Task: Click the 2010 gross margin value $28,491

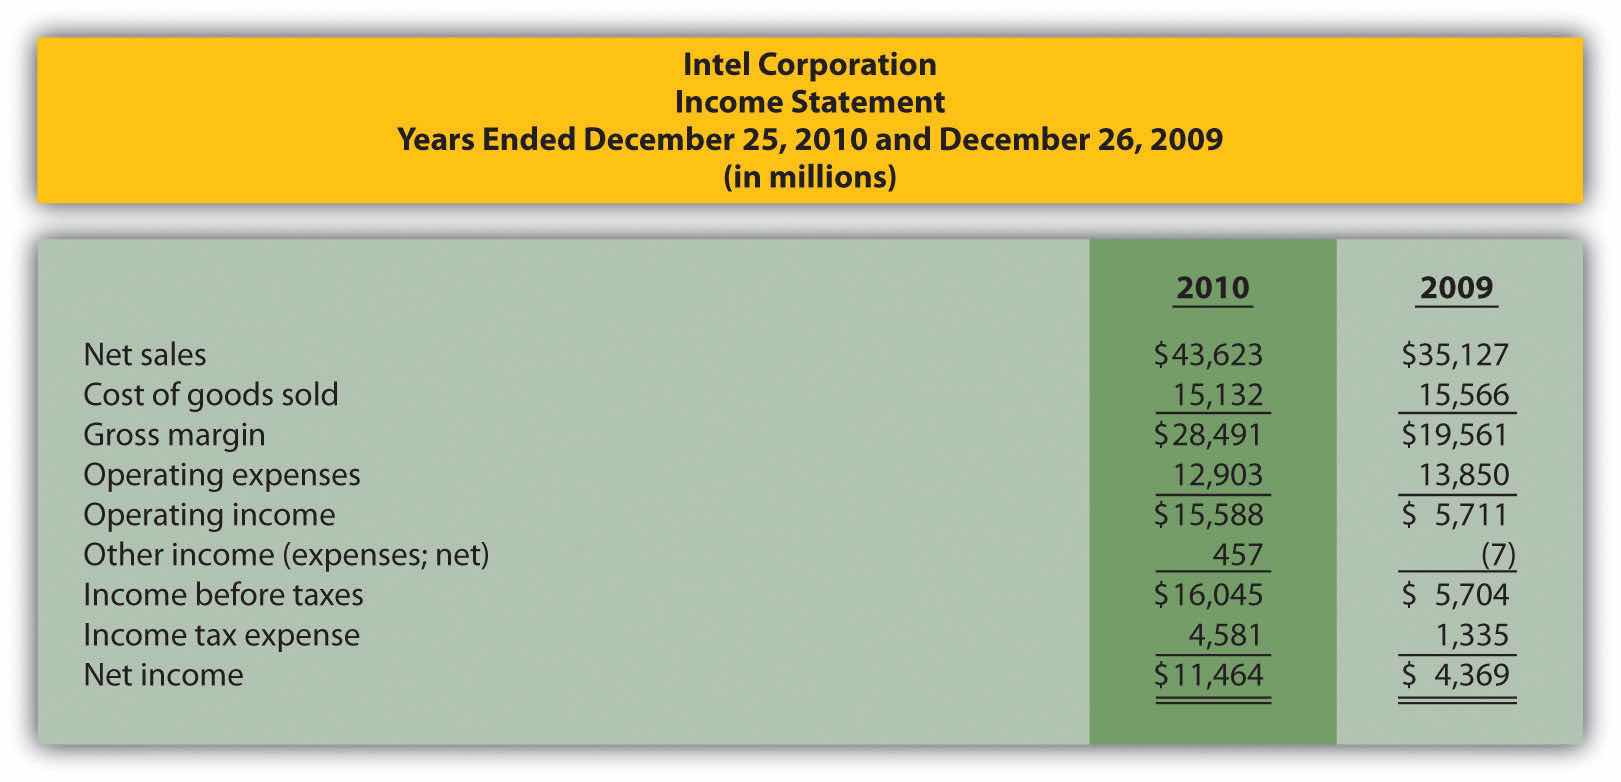Action: (x=1208, y=435)
